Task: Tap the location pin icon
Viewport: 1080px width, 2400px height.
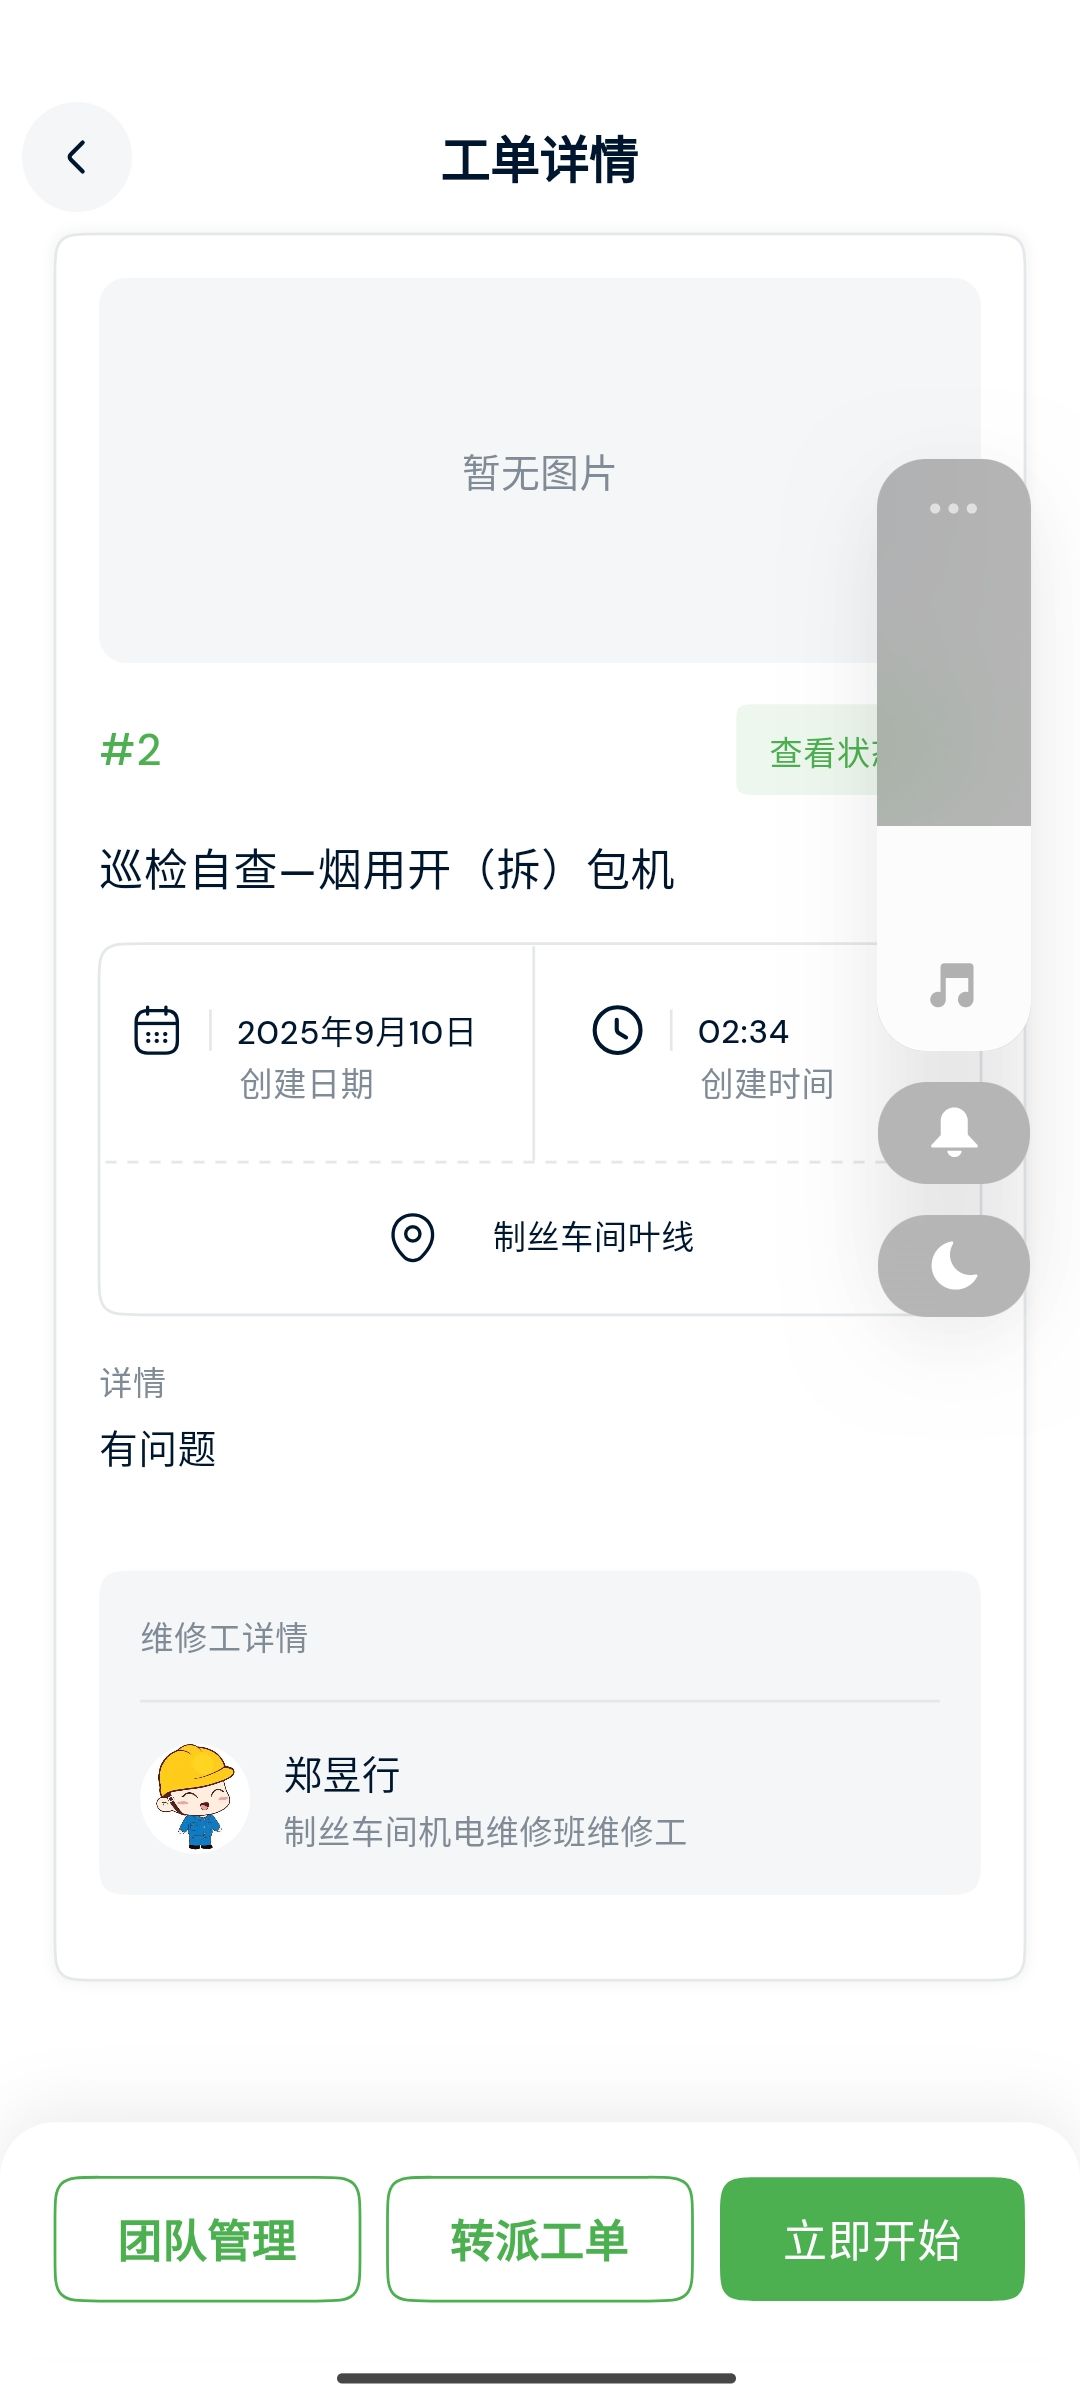Action: 412,1238
